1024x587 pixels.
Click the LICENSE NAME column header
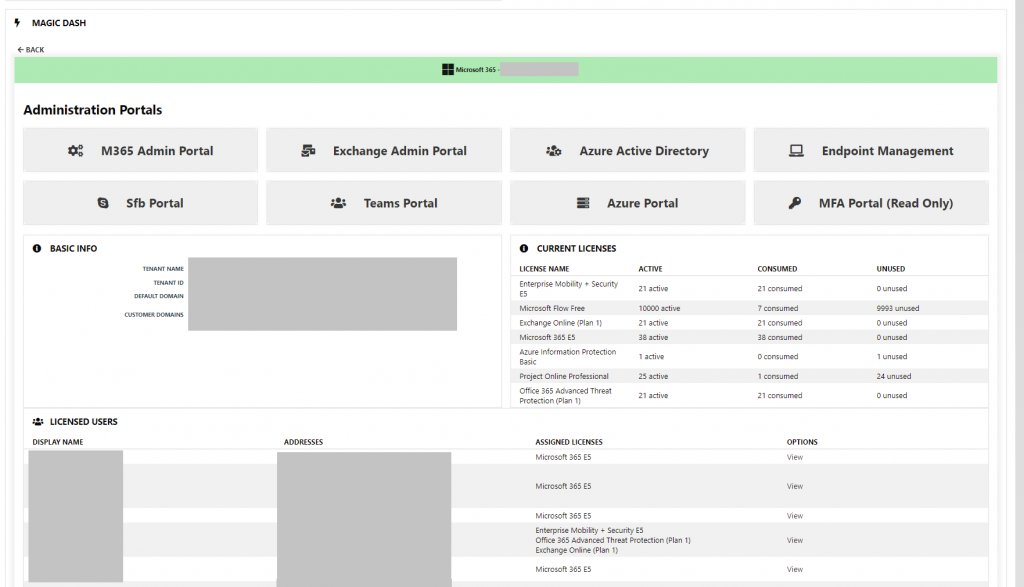(544, 269)
